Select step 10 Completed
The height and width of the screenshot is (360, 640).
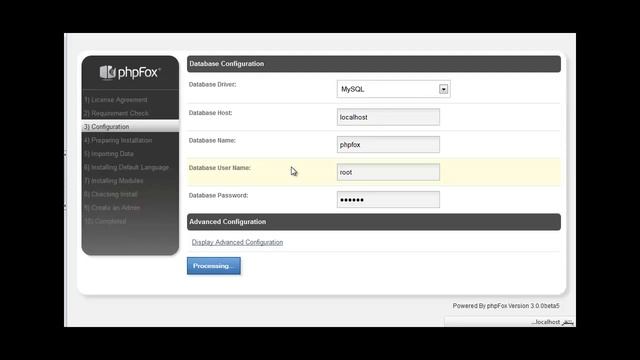(105, 221)
